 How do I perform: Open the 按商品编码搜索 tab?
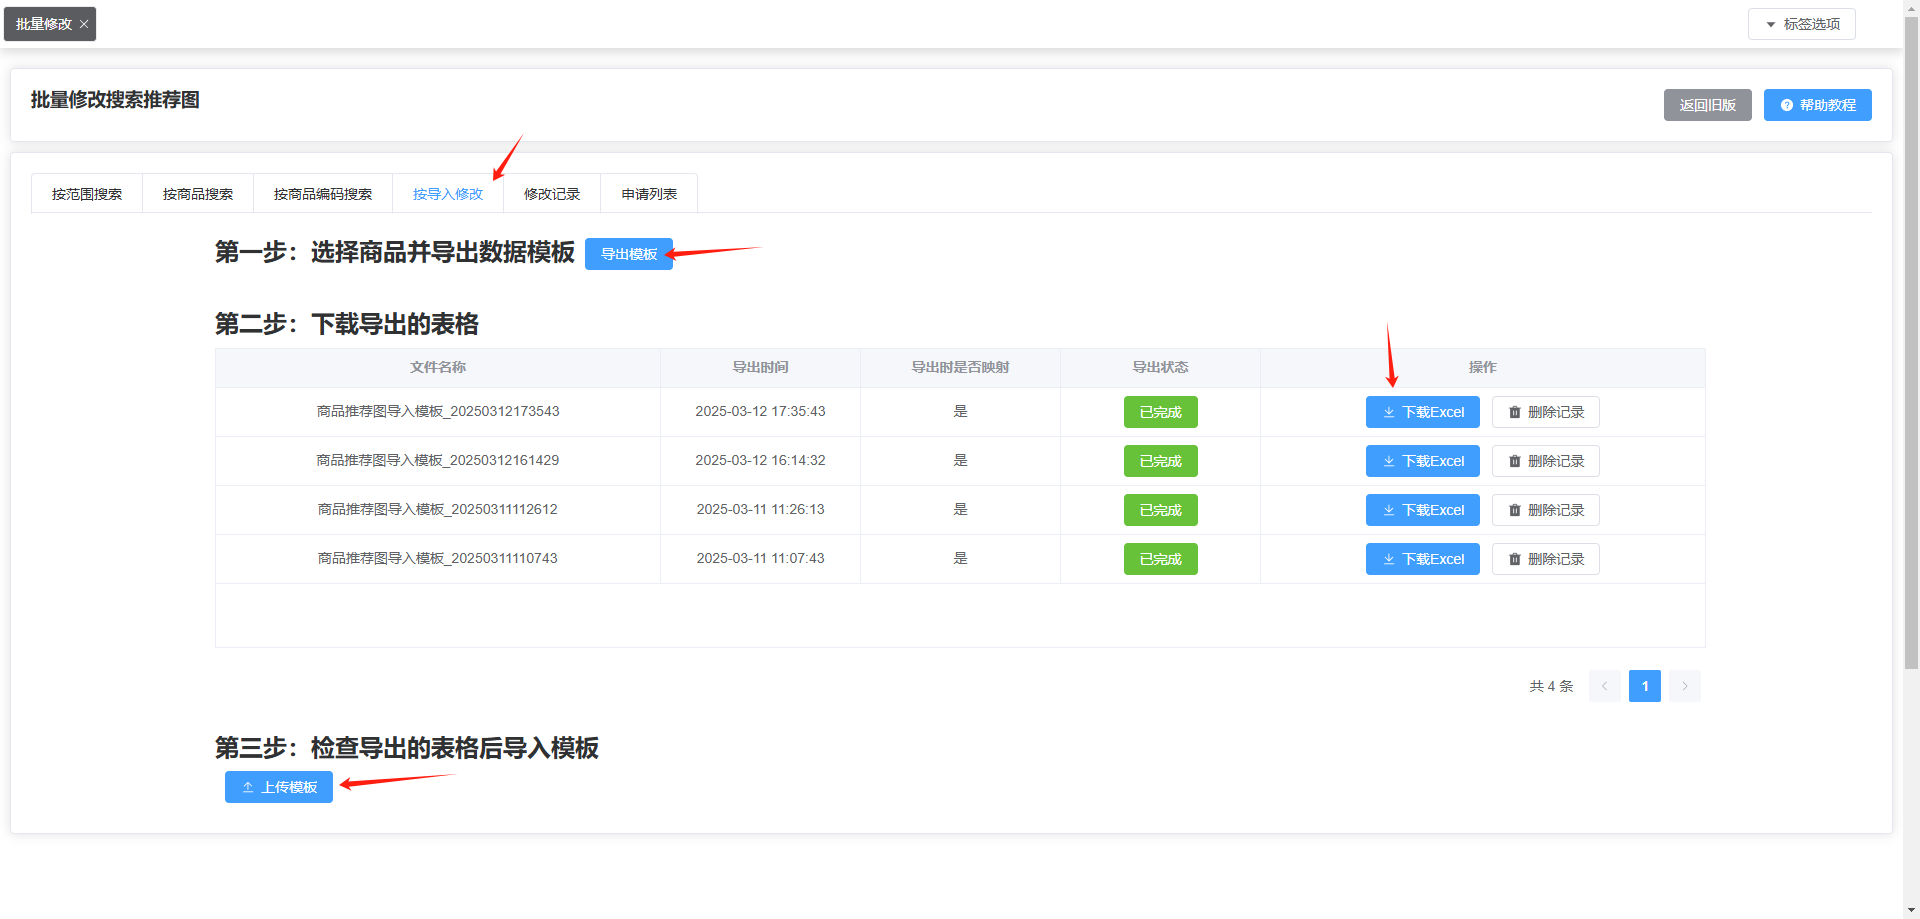pyautogui.click(x=323, y=194)
